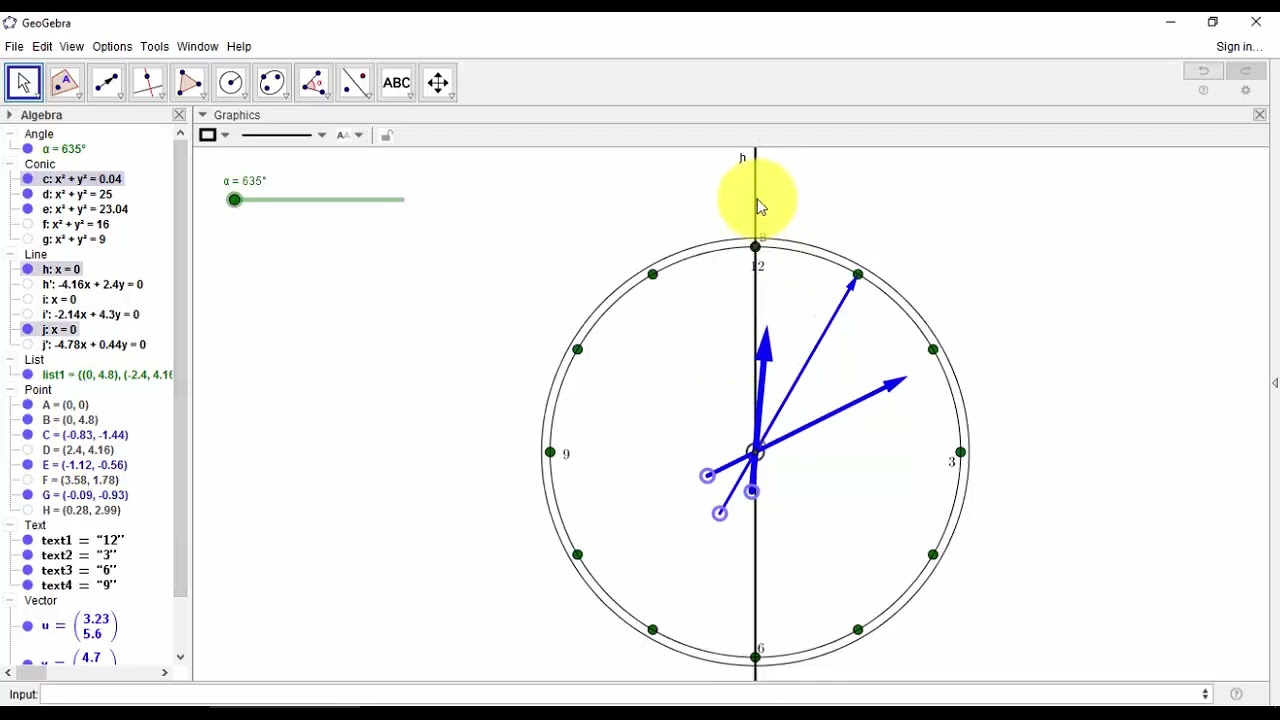Hide line h: x = 0
The height and width of the screenshot is (720, 1280).
(28, 269)
